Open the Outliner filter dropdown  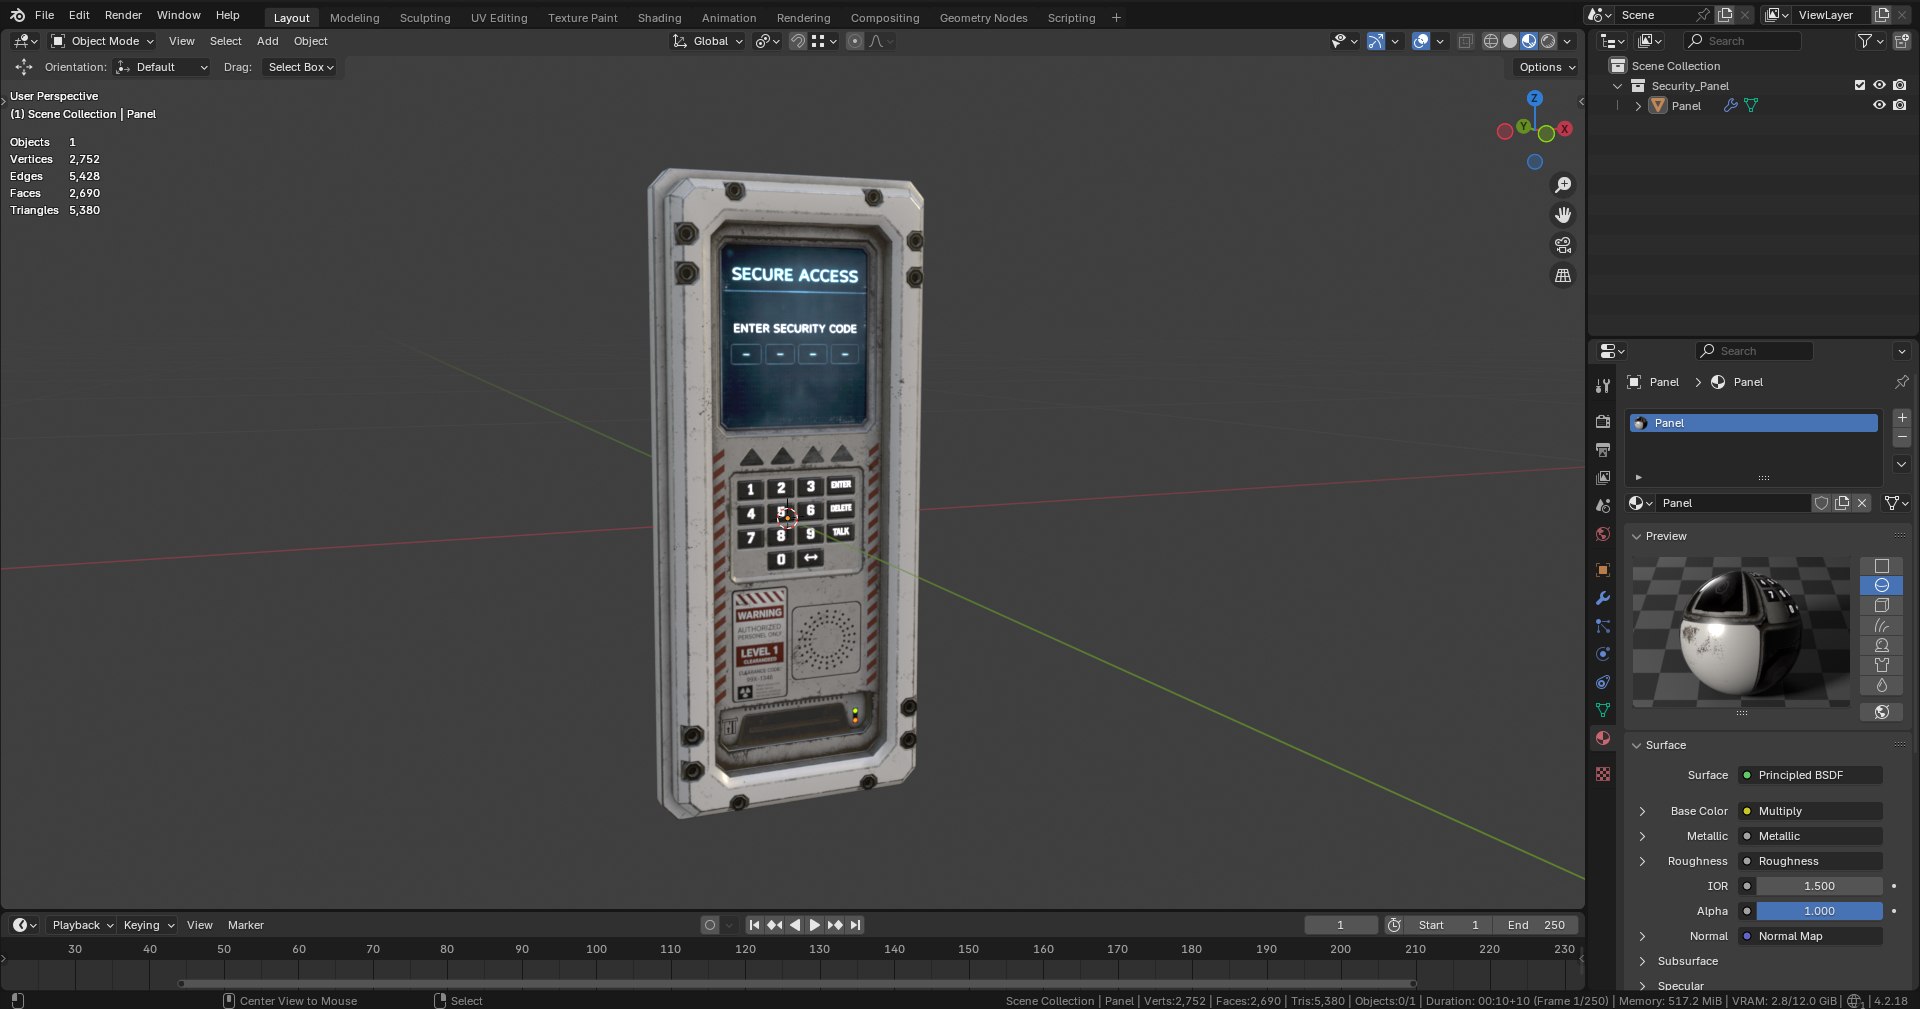coord(1870,41)
